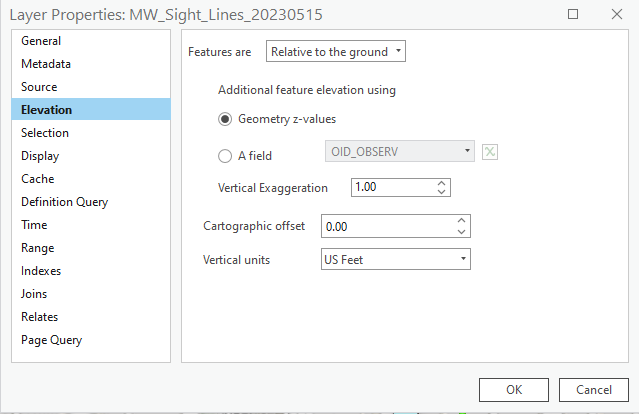This screenshot has height=414, width=639.
Task: Select the Definition Query page
Action: point(64,202)
